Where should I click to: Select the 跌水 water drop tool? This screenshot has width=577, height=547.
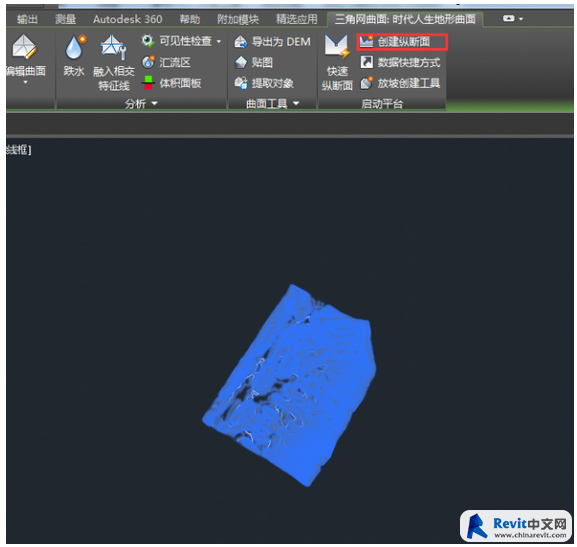[x=74, y=55]
